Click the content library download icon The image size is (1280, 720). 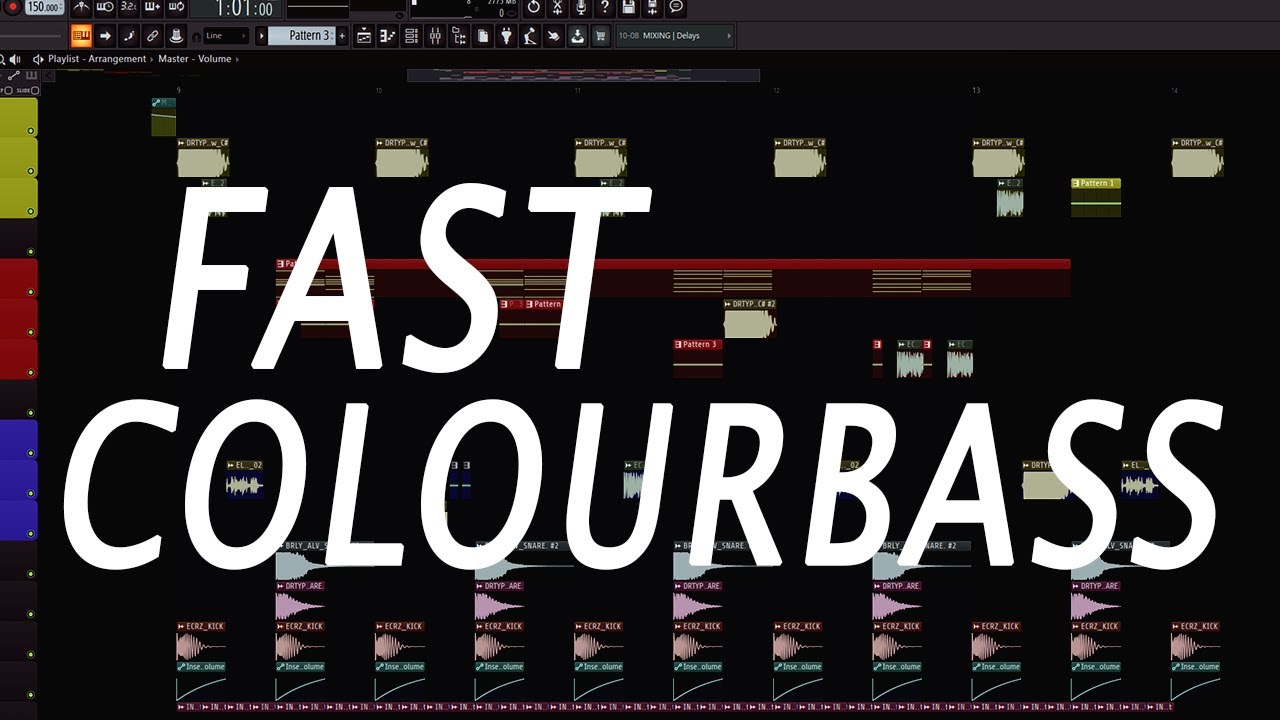[577, 36]
